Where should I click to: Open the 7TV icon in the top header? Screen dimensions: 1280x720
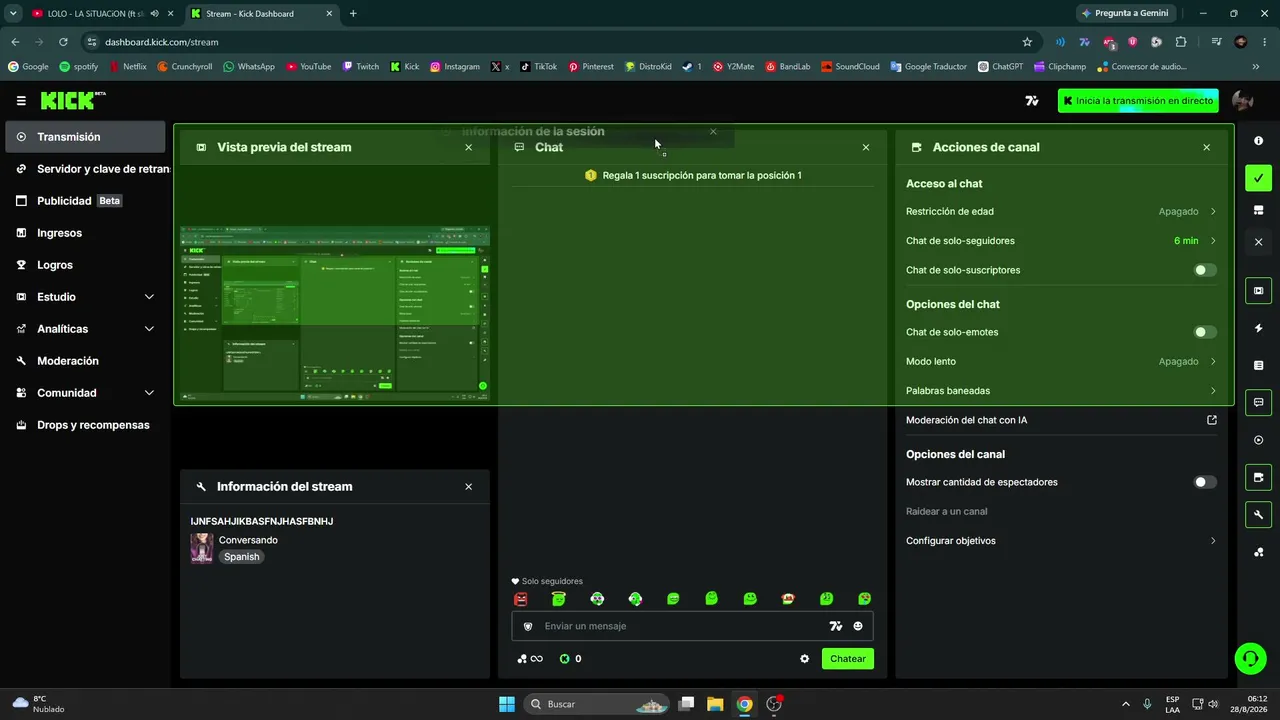[x=1032, y=101]
